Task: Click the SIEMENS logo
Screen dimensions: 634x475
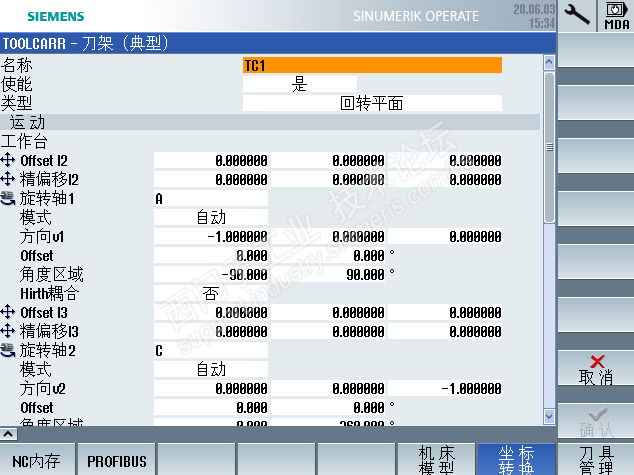Action: [x=56, y=17]
